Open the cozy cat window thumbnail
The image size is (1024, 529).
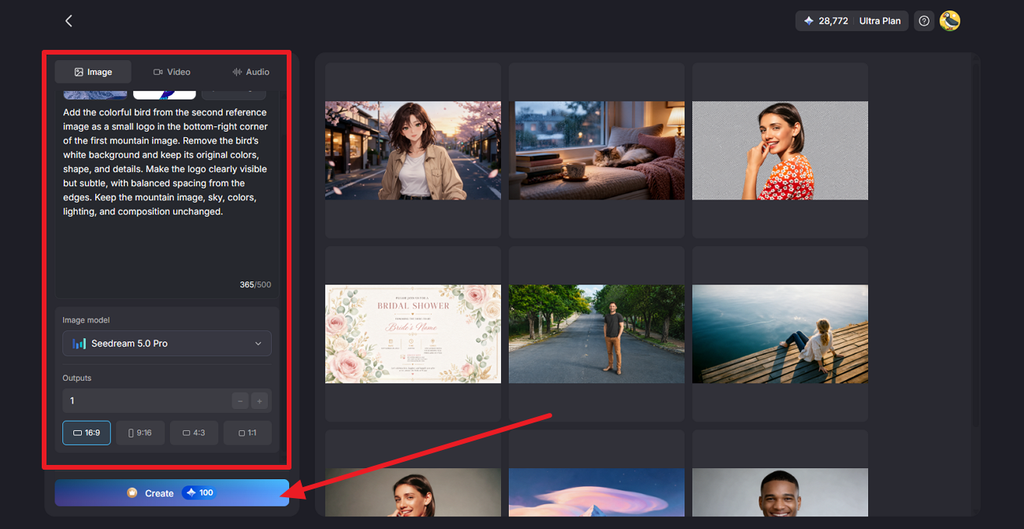(597, 150)
